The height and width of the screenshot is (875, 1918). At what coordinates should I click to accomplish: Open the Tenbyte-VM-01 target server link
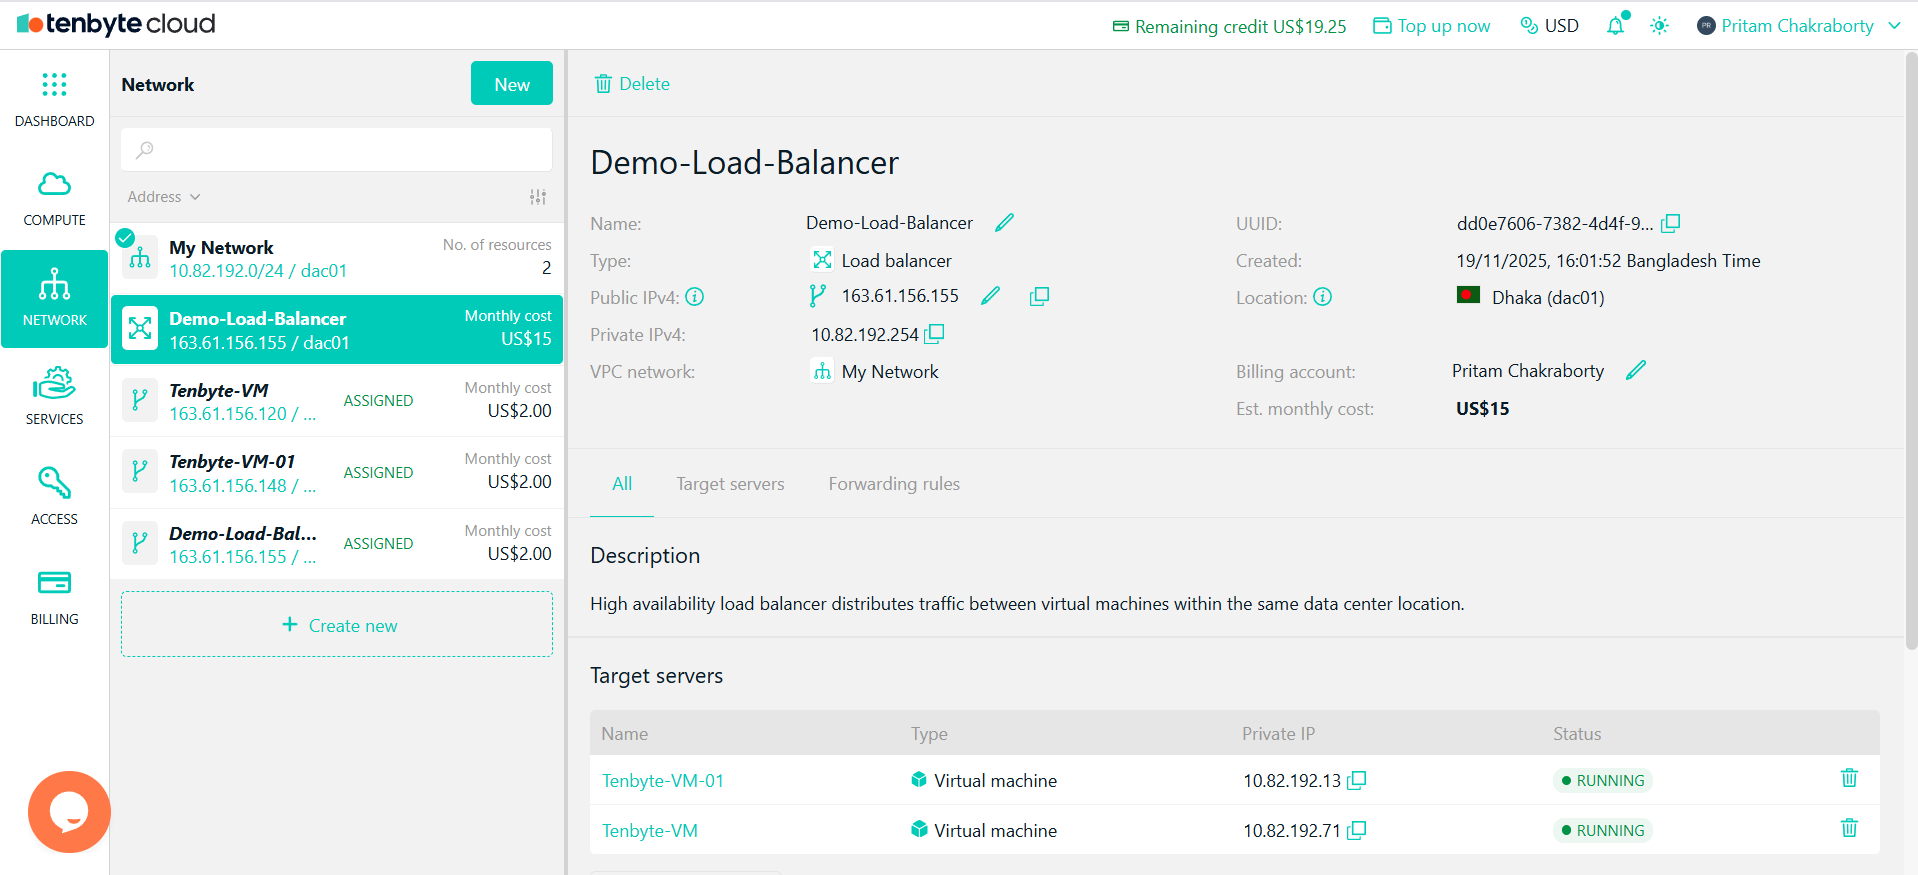[x=663, y=780]
